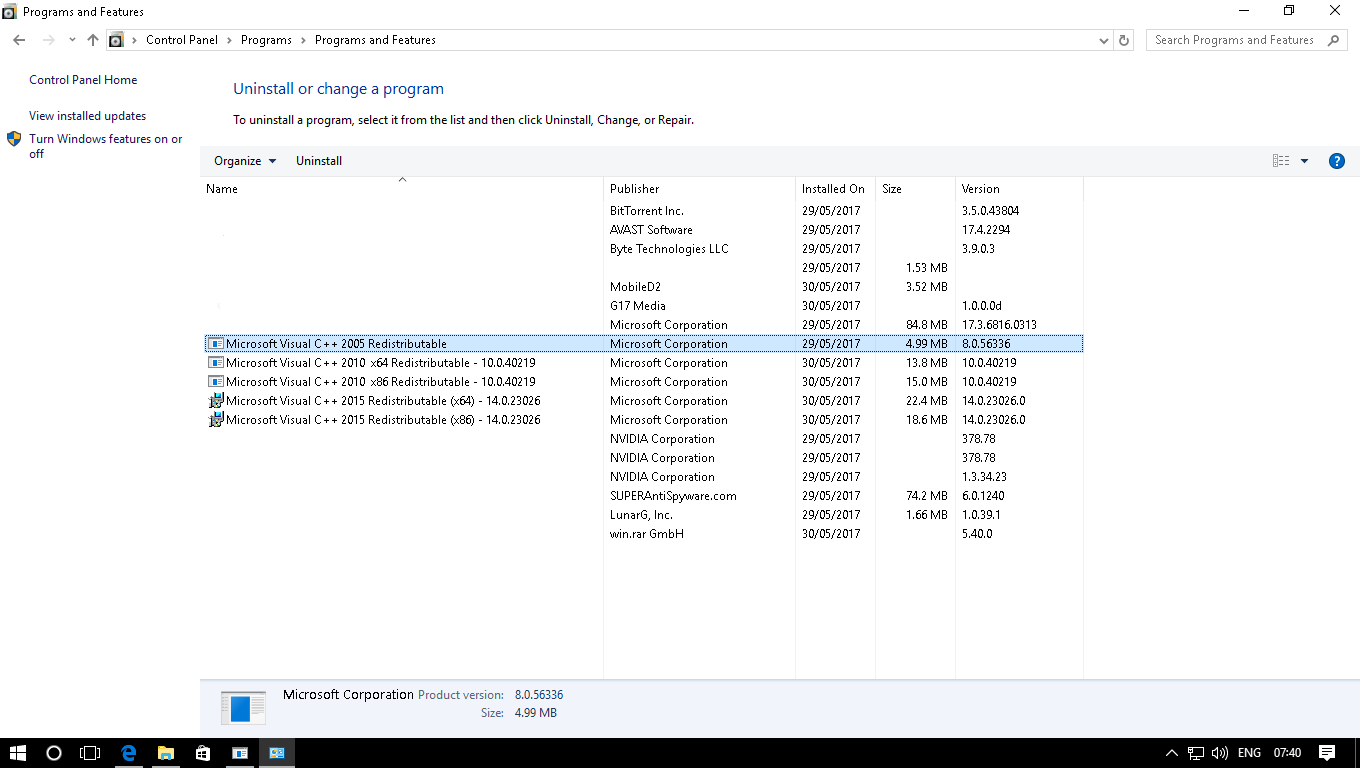Click icon of Visual C++ 2015 (x64) Redistributable
1360x768 pixels.
[215, 401]
